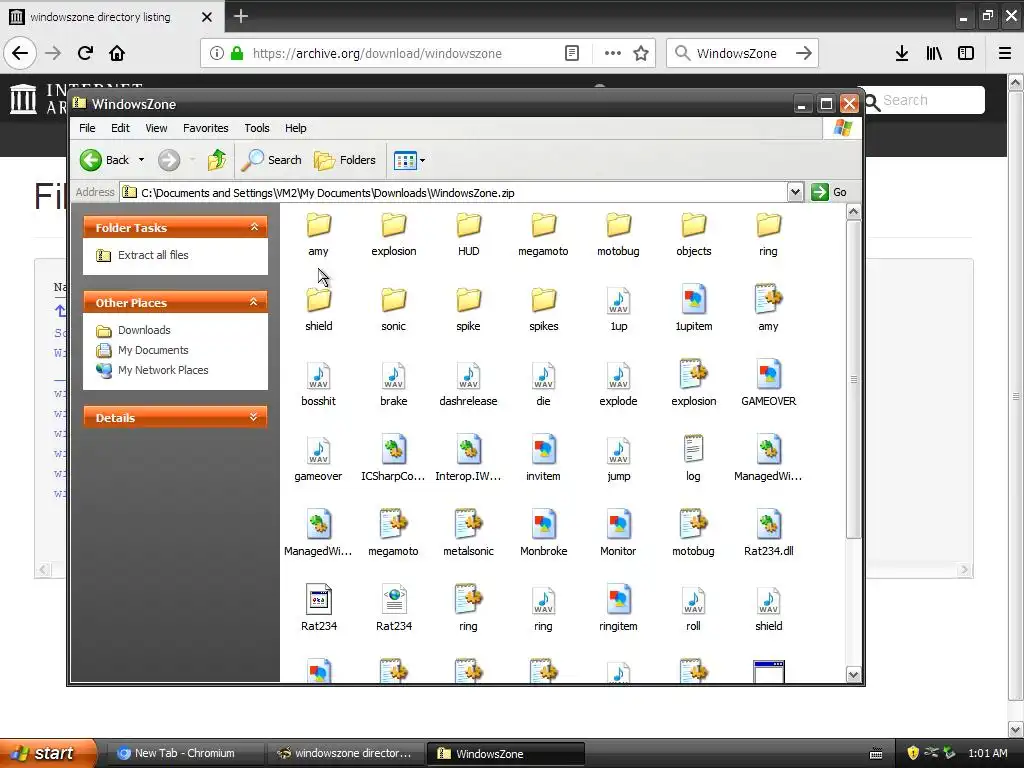Go to Downloads in Other Places
The width and height of the screenshot is (1024, 768).
144,330
